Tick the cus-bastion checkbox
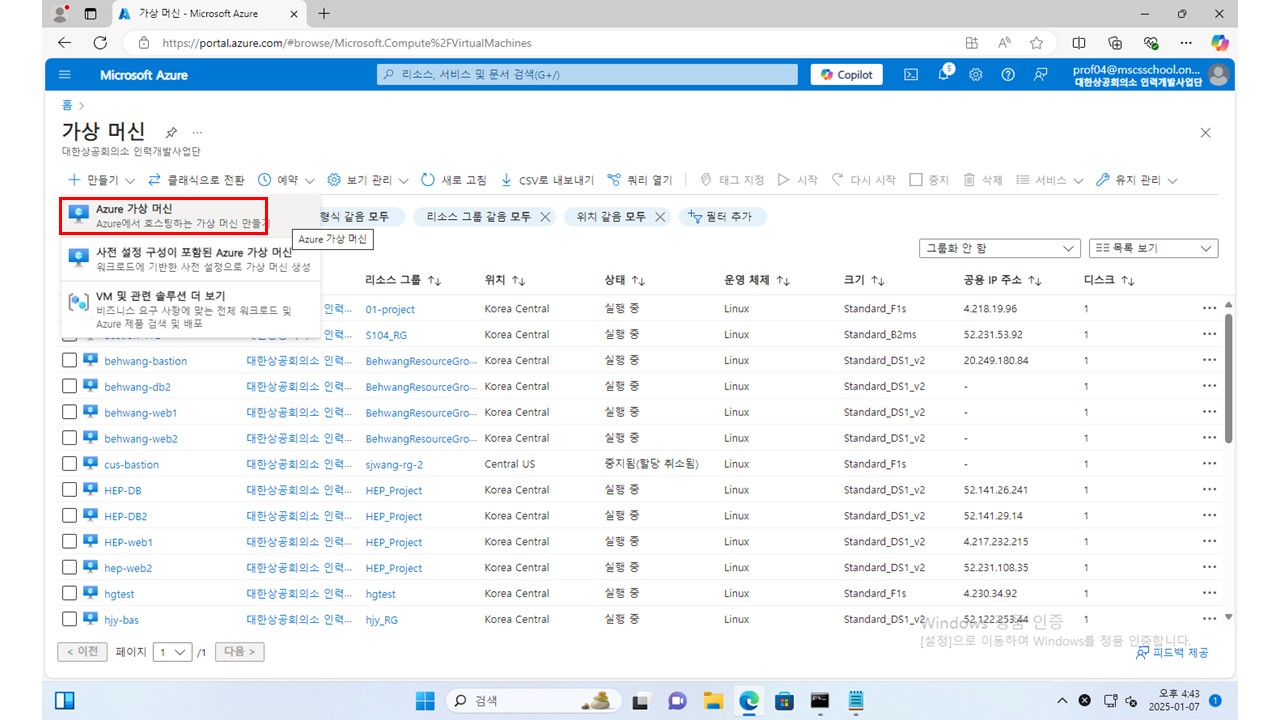The width and height of the screenshot is (1280, 720). click(69, 464)
